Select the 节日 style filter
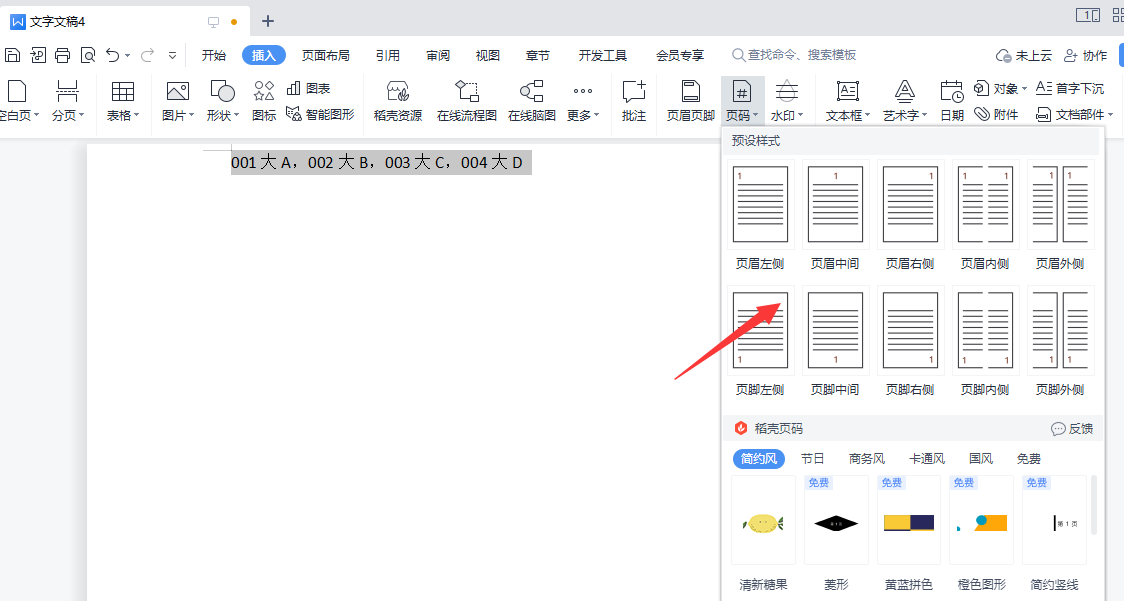Viewport: 1124px width, 601px height. 812,458
